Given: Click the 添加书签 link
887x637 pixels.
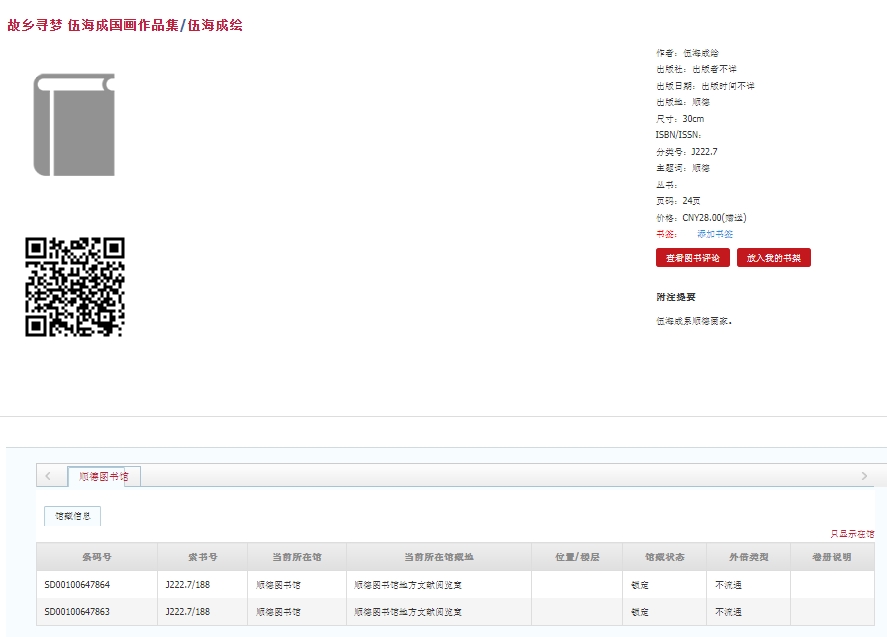Looking at the screenshot, I should tap(714, 234).
